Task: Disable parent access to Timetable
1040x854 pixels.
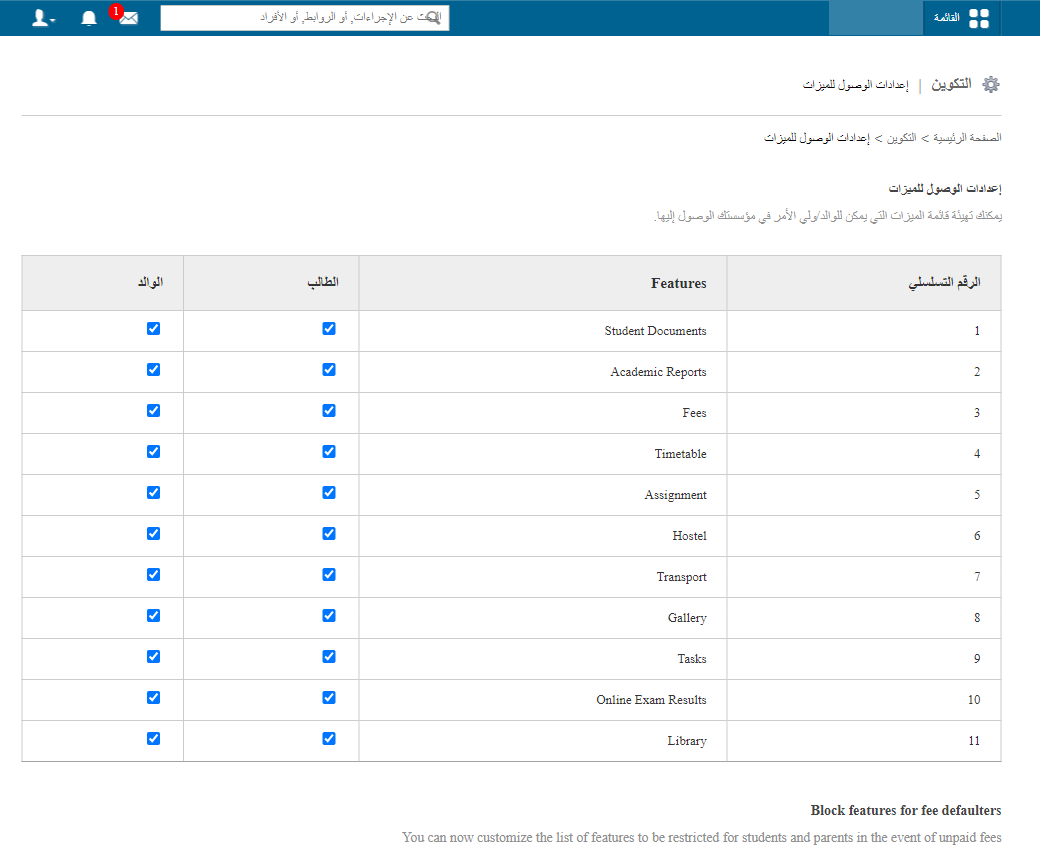Action: (x=153, y=452)
